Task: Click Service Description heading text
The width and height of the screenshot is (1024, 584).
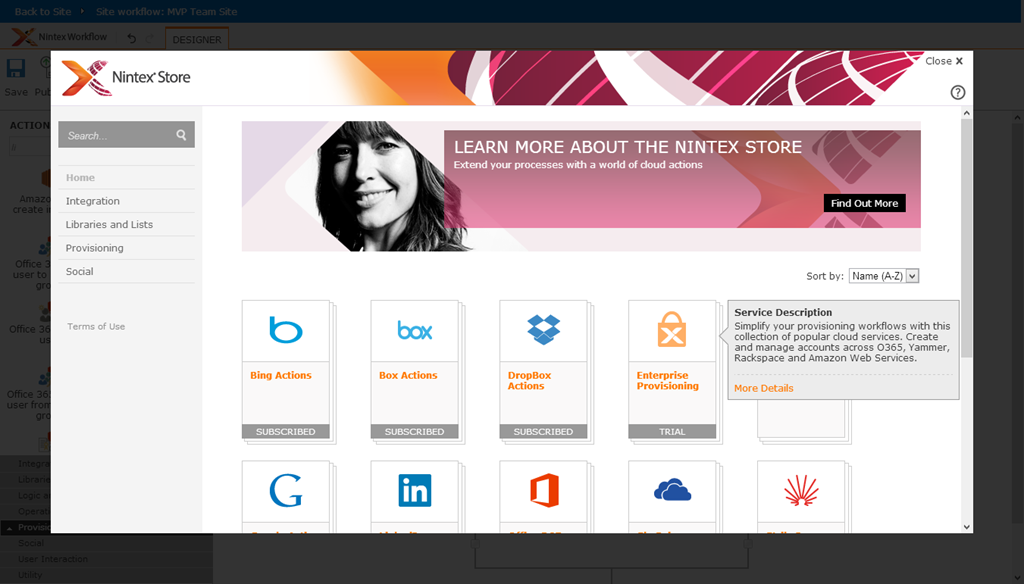Action: [783, 312]
